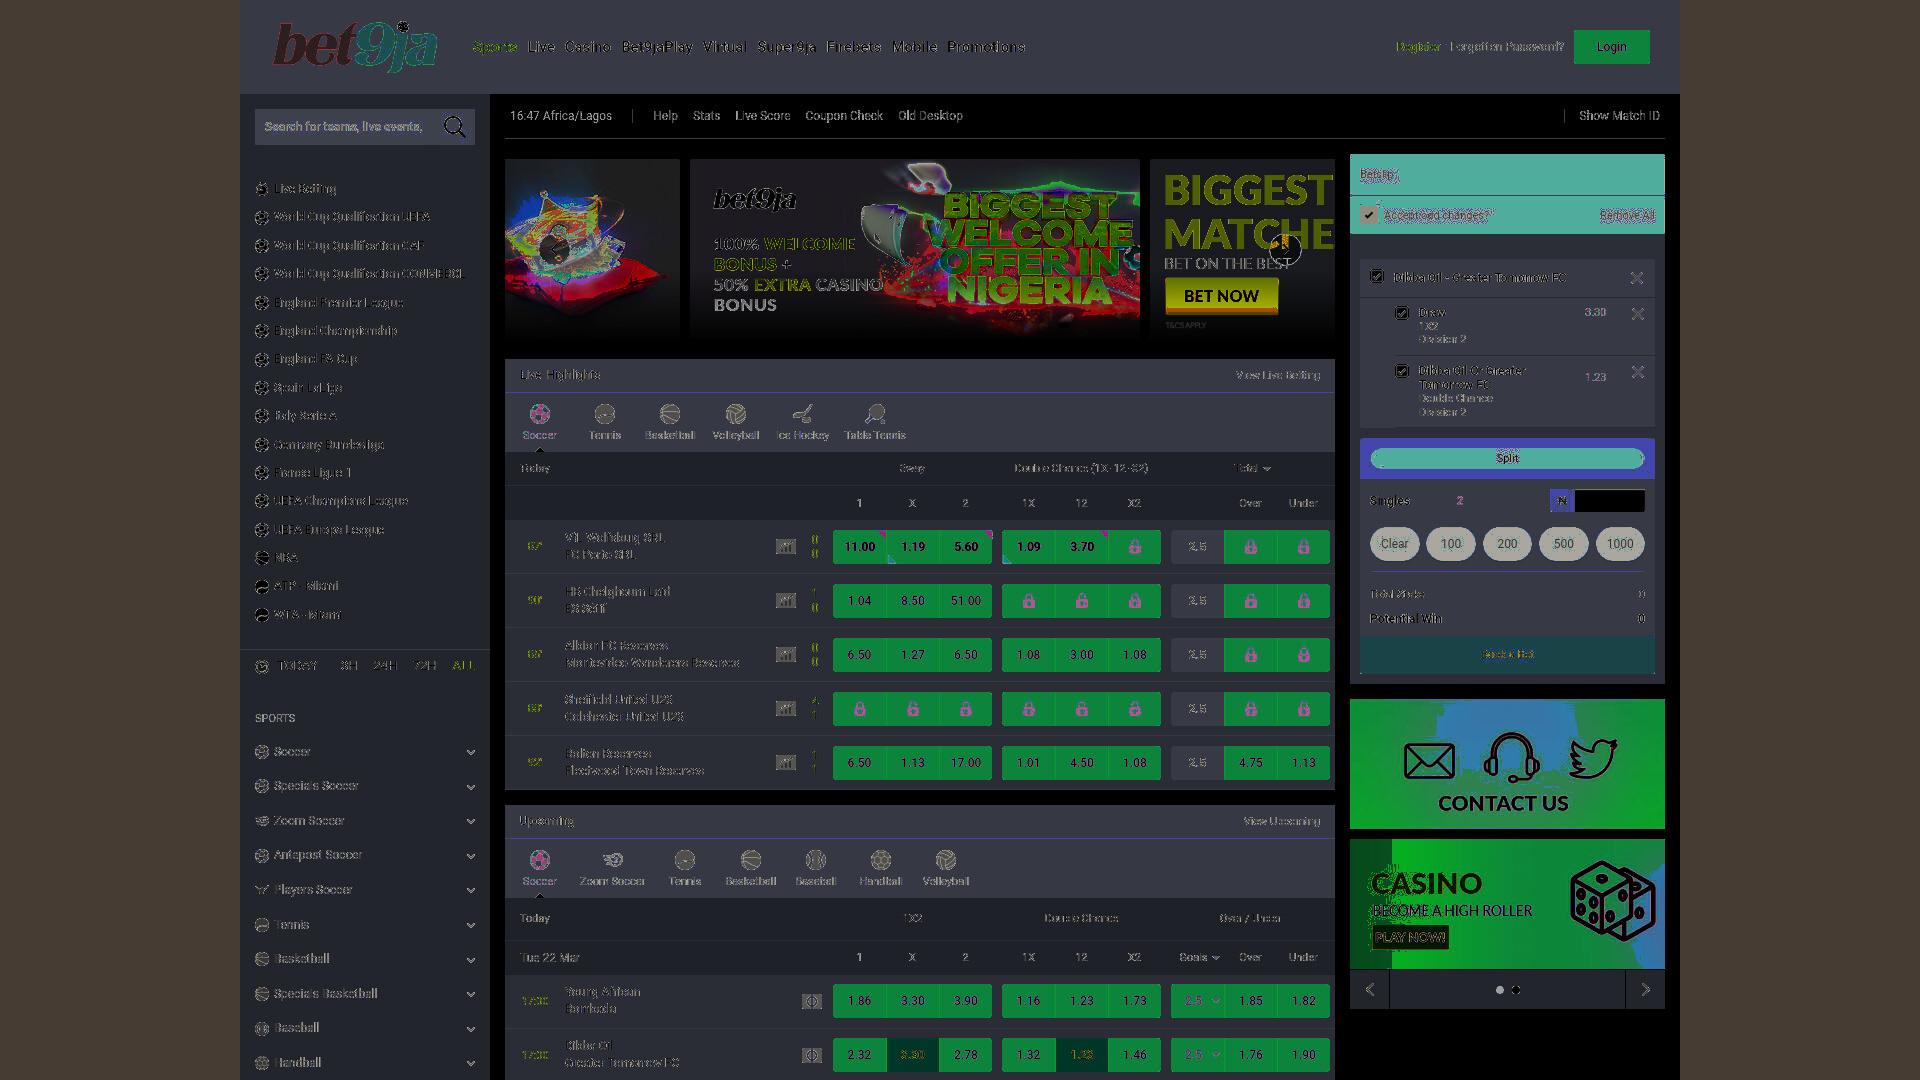
Task: Select Basketball icon in Upcoming section
Action: 751,860
